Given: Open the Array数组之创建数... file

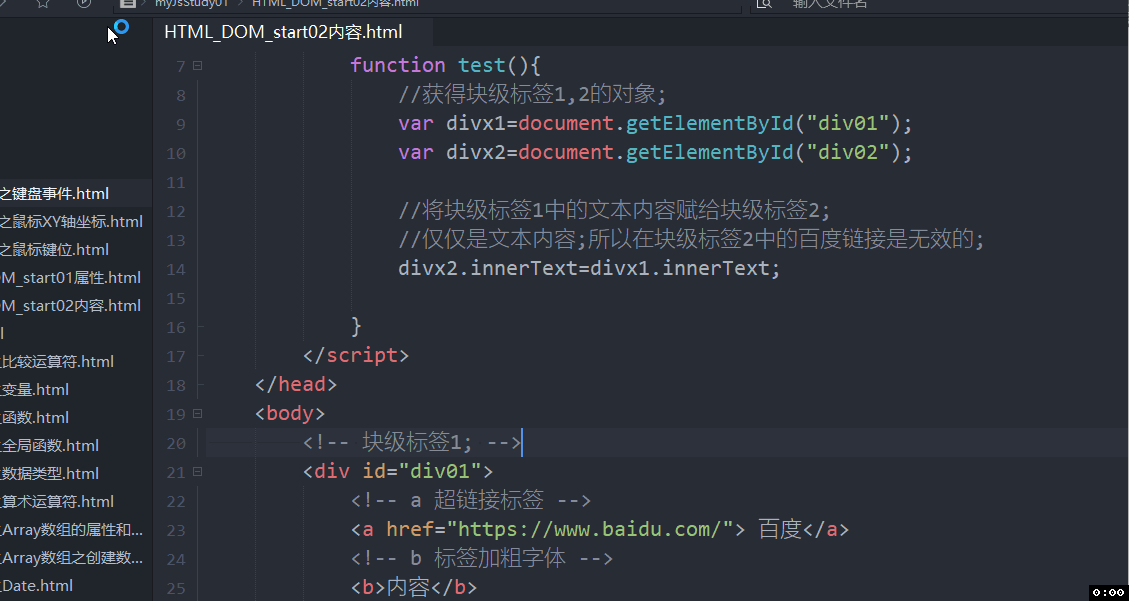Looking at the screenshot, I should coord(72,559).
